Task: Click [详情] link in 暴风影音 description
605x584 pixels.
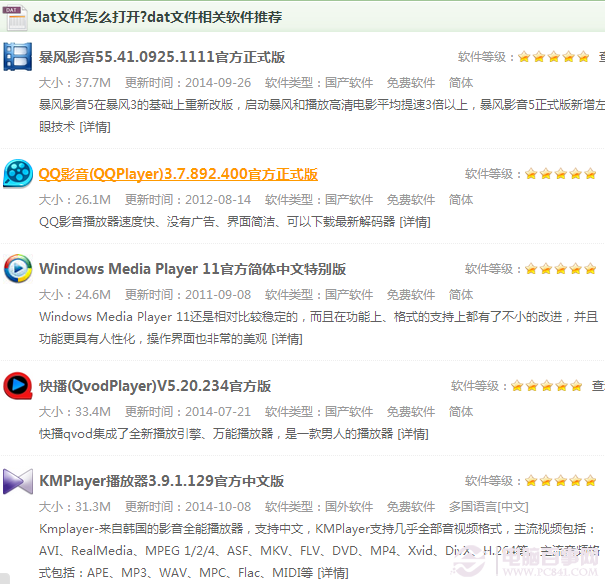Action: click(95, 127)
